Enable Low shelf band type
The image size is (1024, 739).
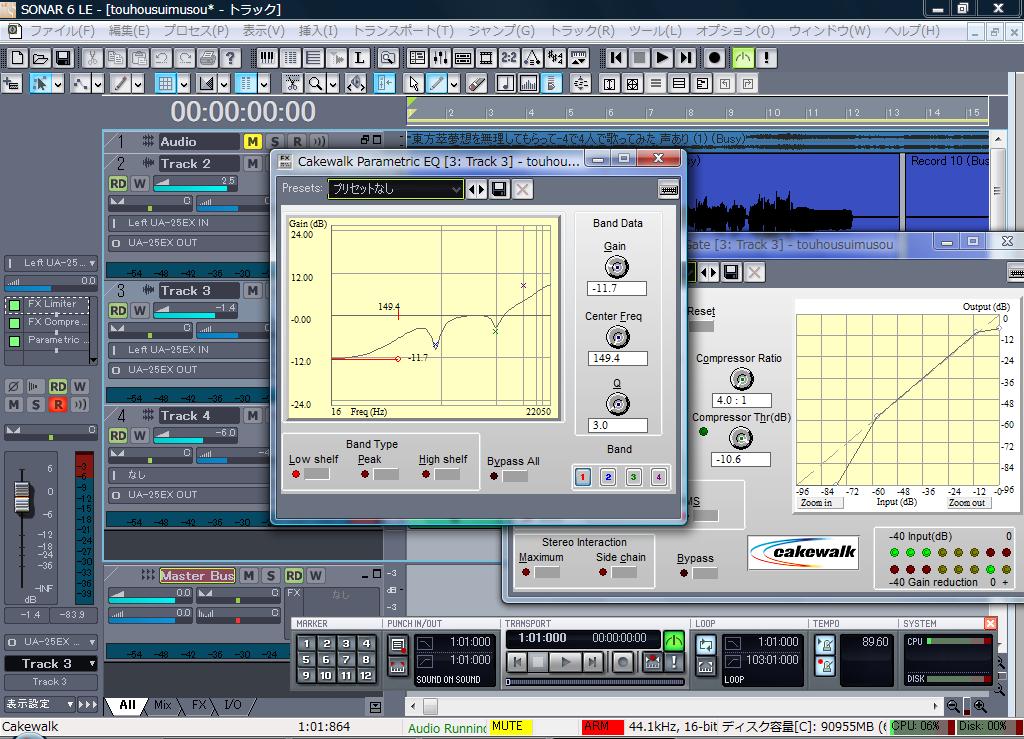pos(316,474)
